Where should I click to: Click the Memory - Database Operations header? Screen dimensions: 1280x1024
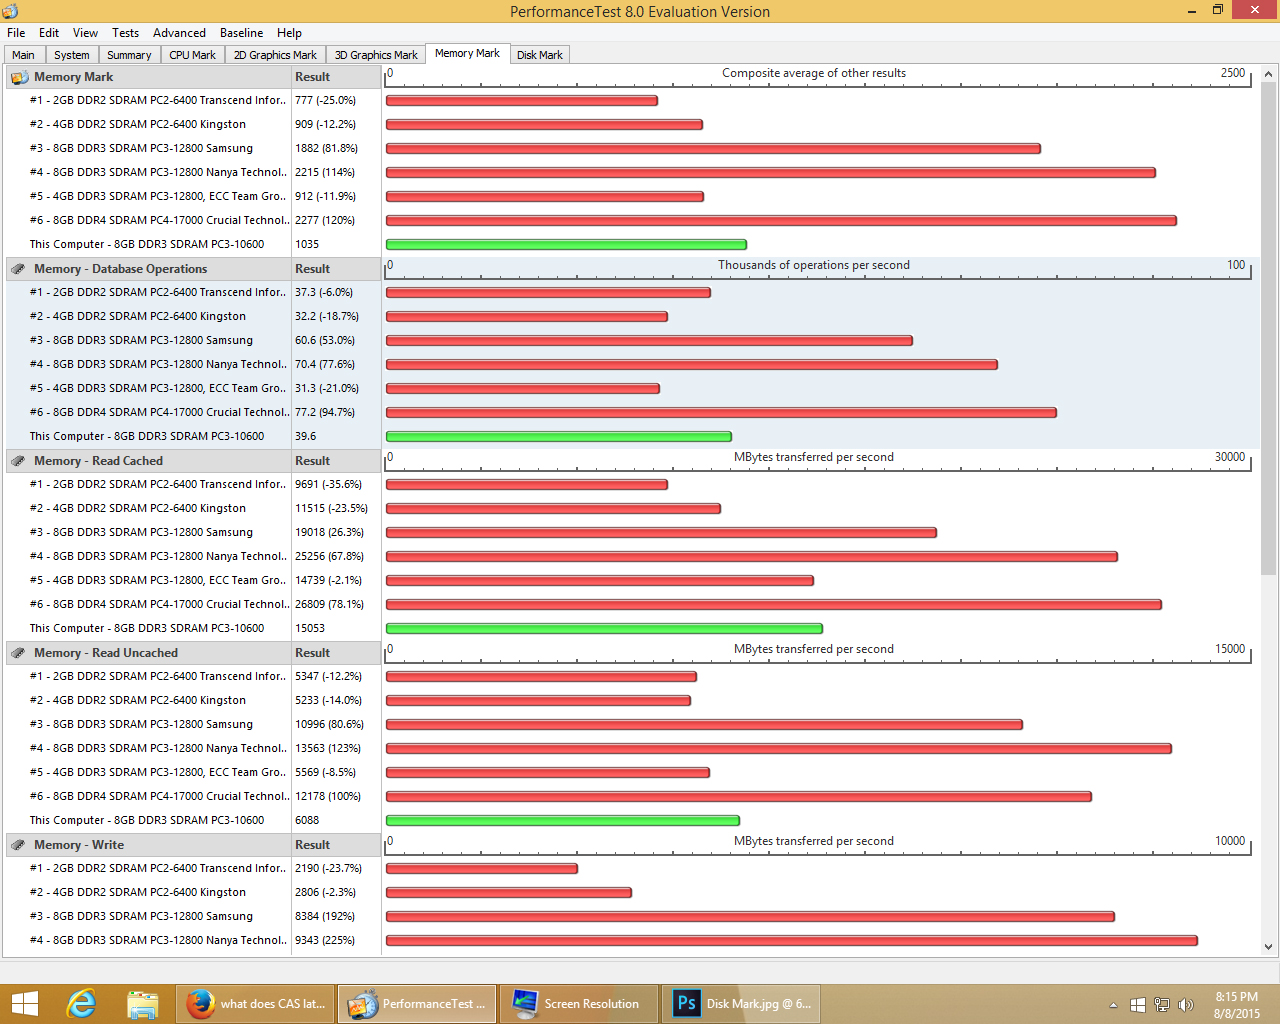point(148,269)
